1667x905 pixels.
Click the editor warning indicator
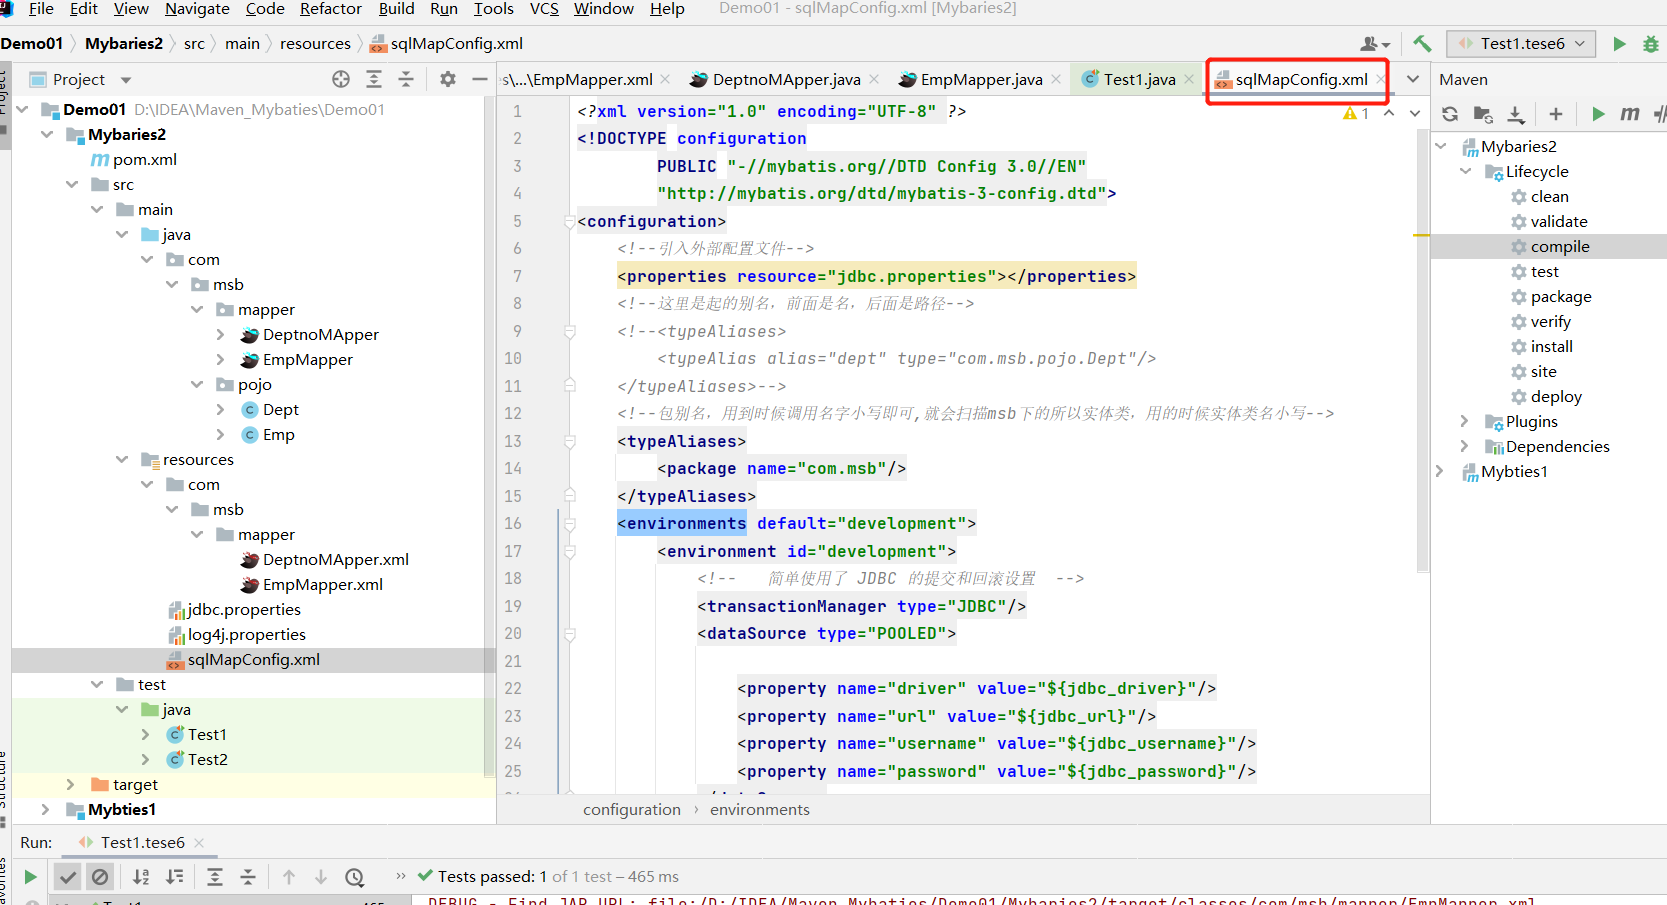click(1356, 113)
